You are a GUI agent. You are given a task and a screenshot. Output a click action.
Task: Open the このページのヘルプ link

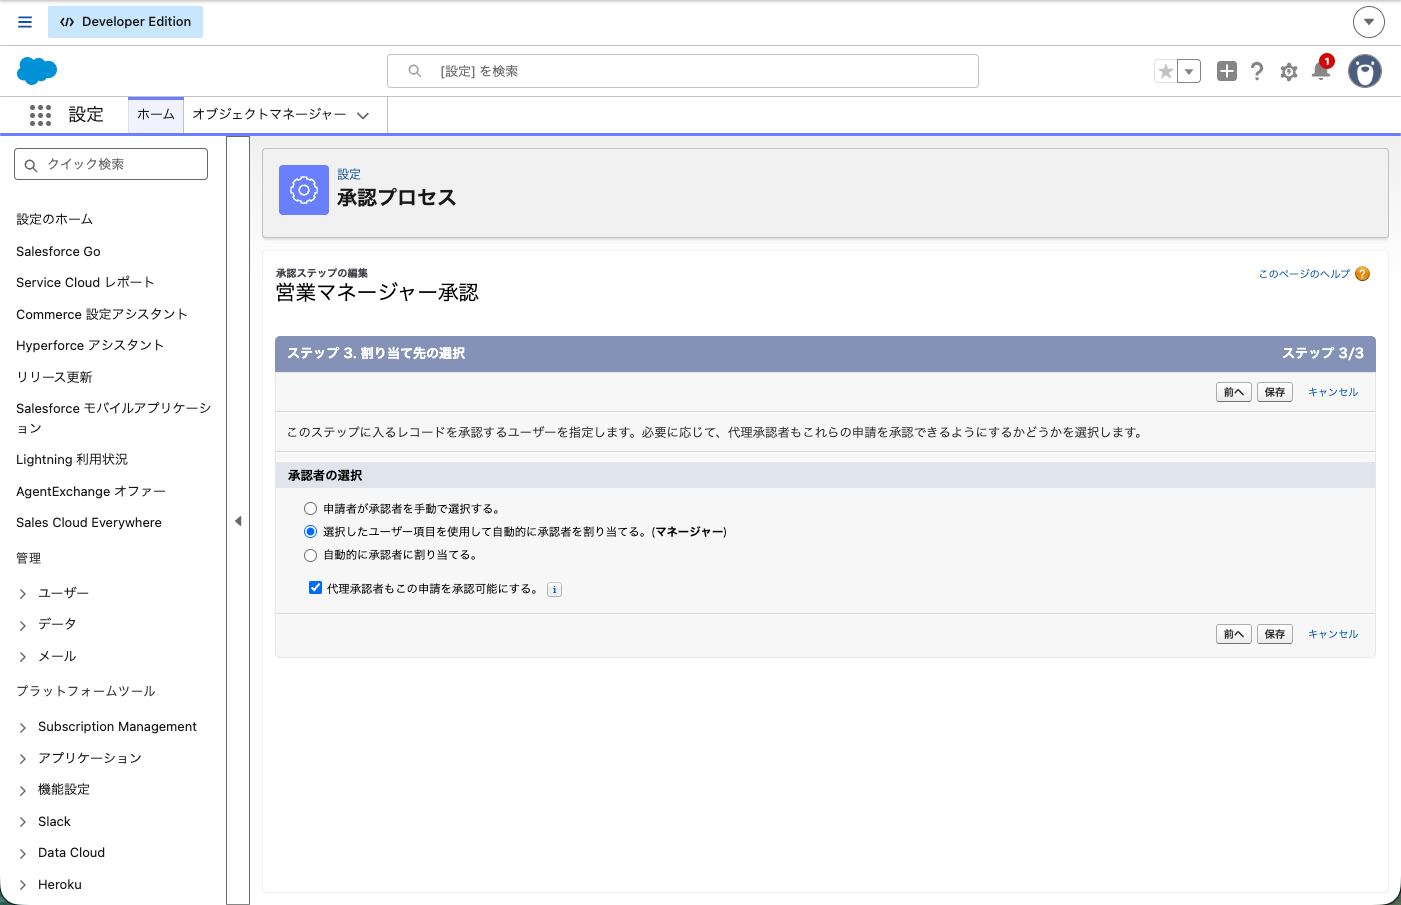(x=1304, y=274)
